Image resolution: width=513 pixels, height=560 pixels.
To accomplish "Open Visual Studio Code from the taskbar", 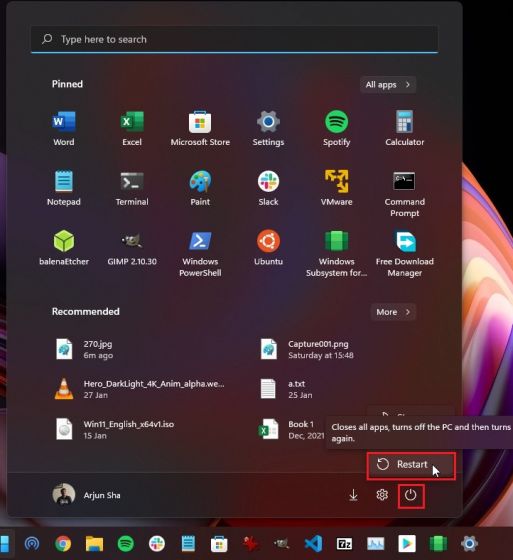I will [x=313, y=544].
